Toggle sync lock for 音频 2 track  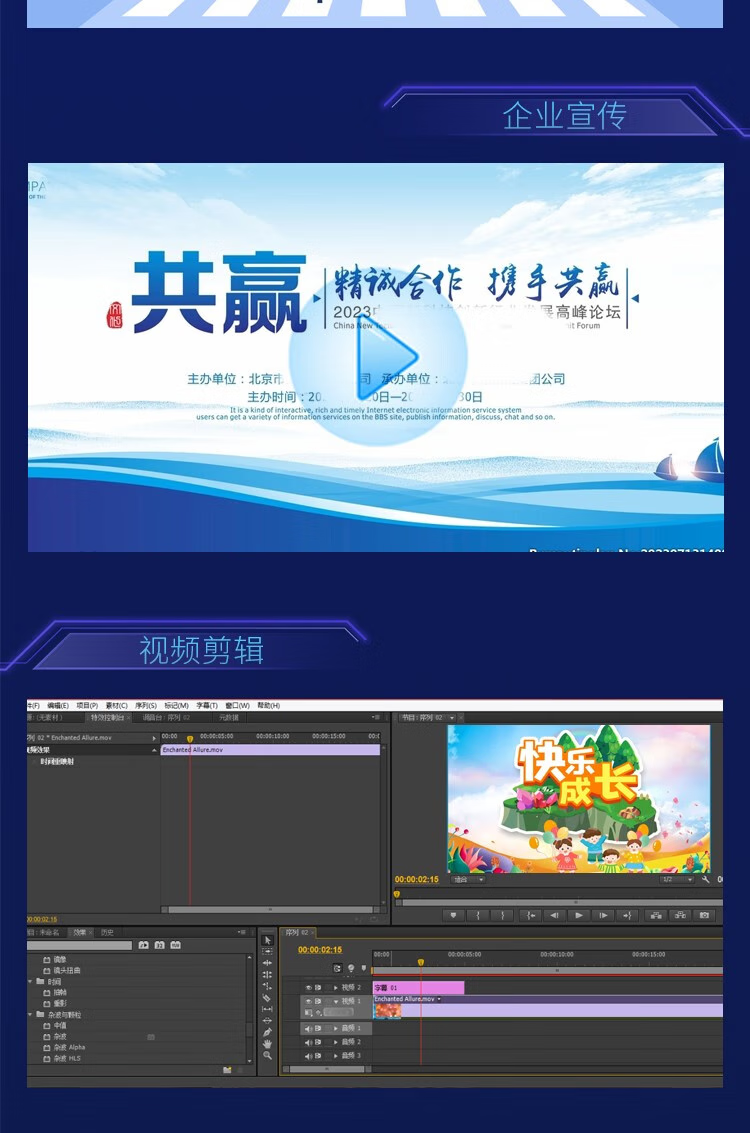point(318,1042)
